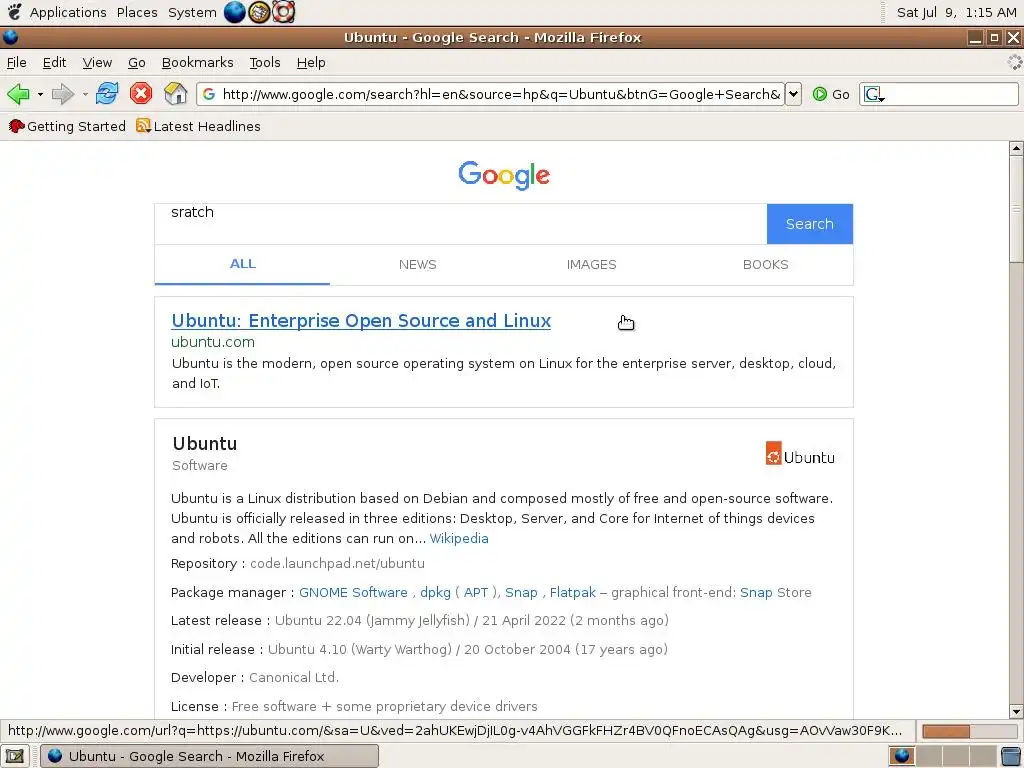1024x768 pixels.
Task: Click the trash icon in bottom panel
Action: click(x=1012, y=756)
